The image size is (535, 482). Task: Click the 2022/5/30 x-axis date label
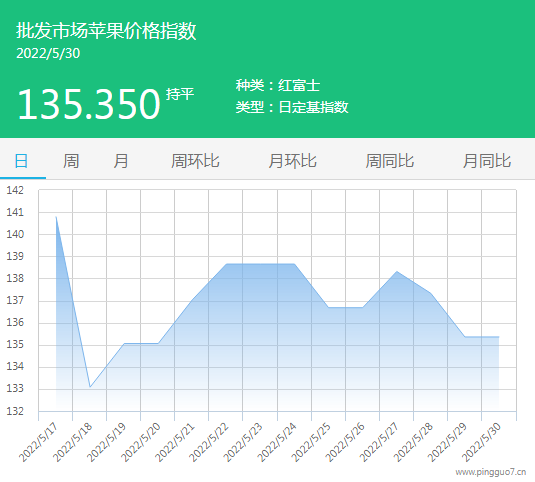point(481,442)
